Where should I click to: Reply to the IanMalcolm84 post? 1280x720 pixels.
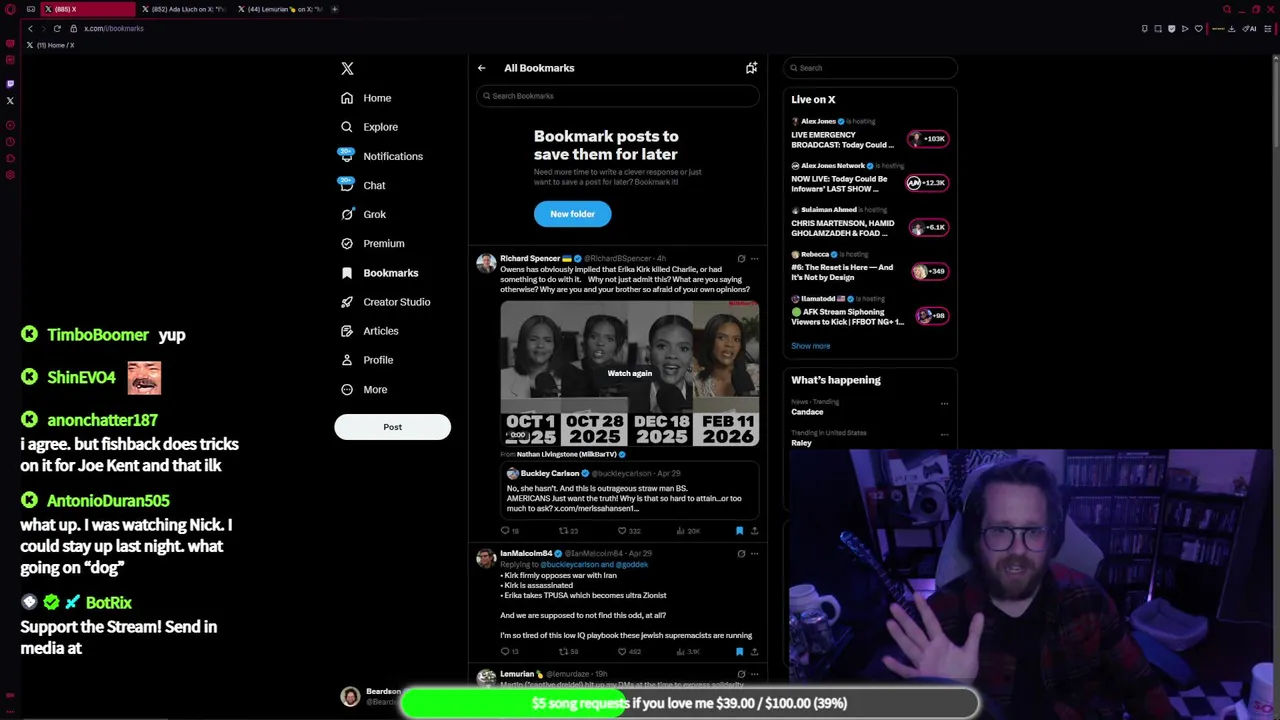point(505,651)
